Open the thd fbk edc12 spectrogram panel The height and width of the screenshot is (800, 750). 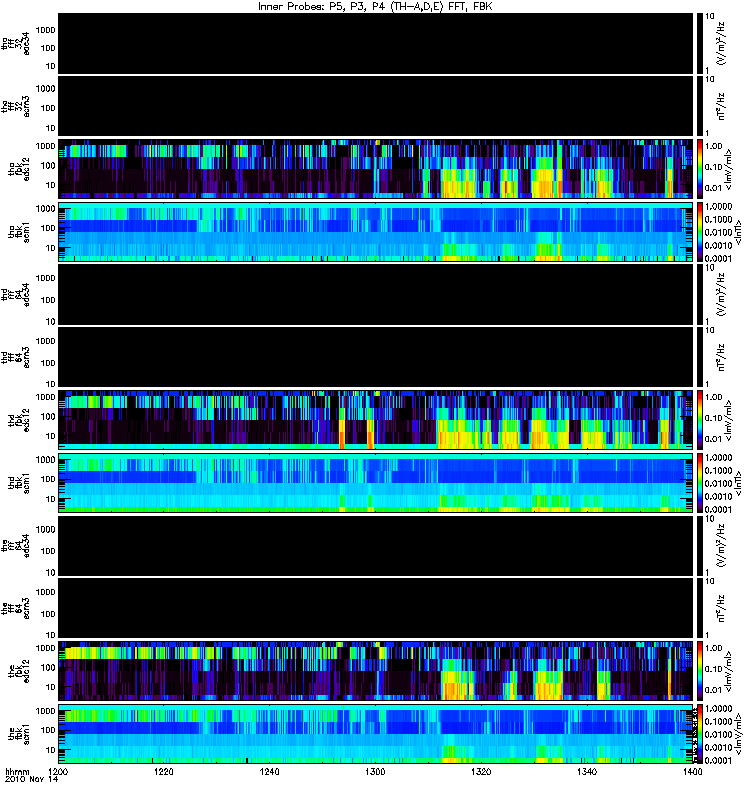point(376,420)
